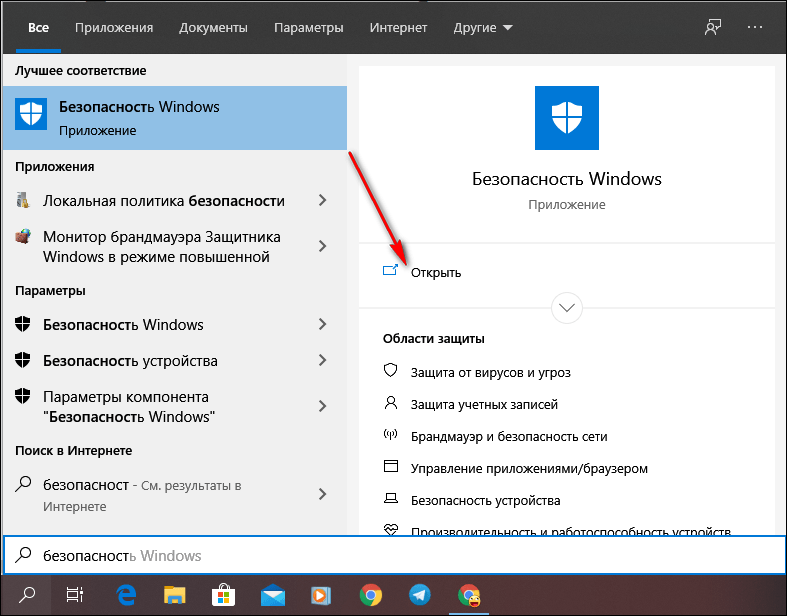Click the person icon for account protection

390,403
